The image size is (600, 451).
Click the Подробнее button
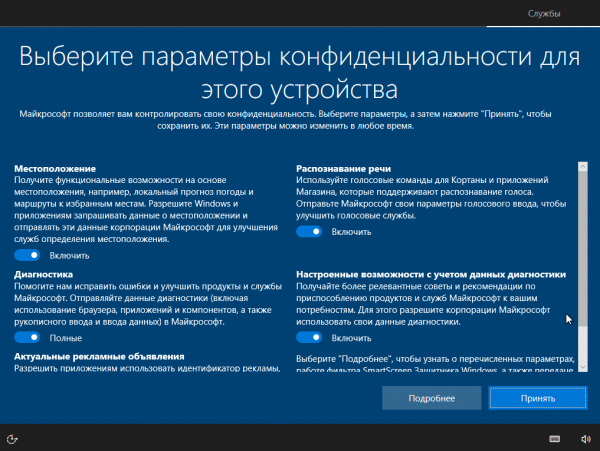click(432, 398)
